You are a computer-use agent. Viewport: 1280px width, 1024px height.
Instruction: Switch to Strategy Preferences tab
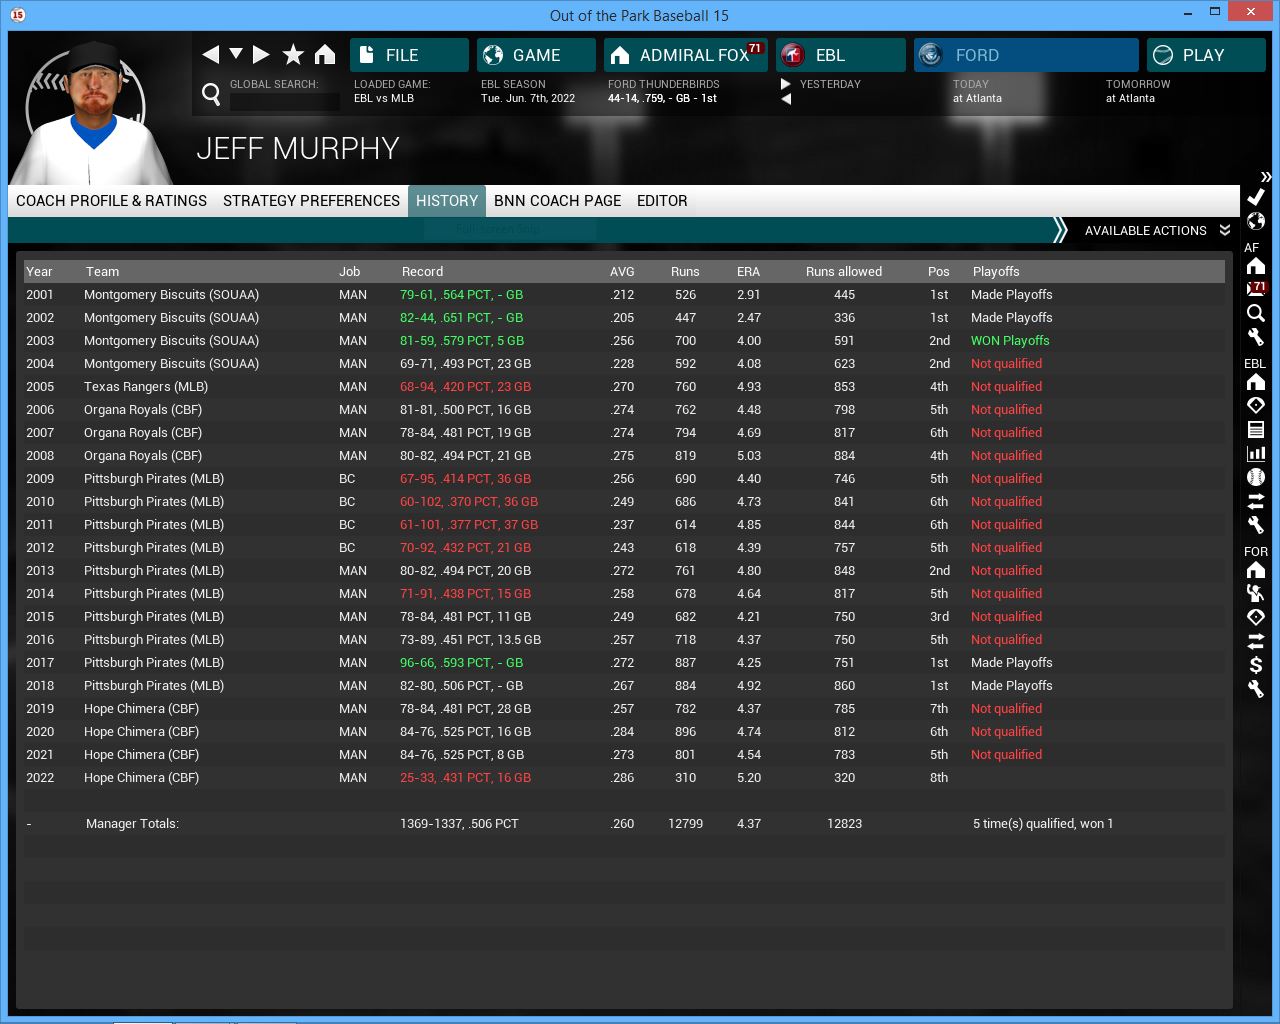(311, 201)
